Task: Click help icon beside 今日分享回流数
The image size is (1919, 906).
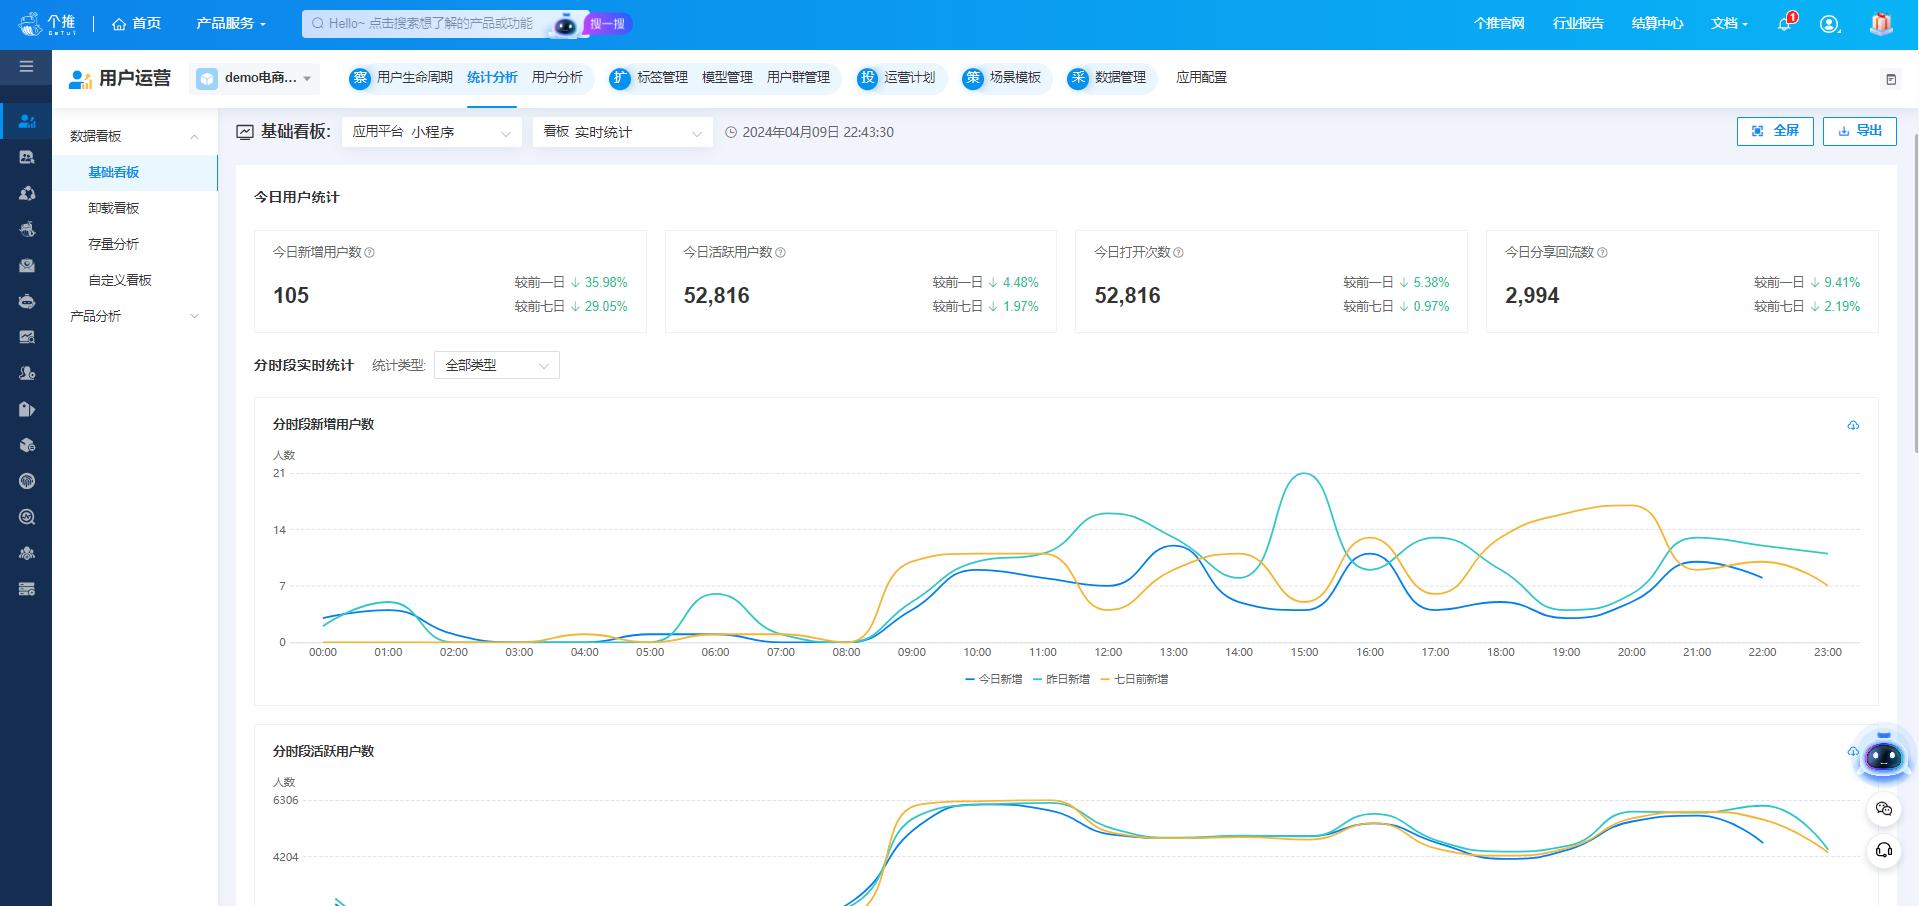Action: (1602, 253)
